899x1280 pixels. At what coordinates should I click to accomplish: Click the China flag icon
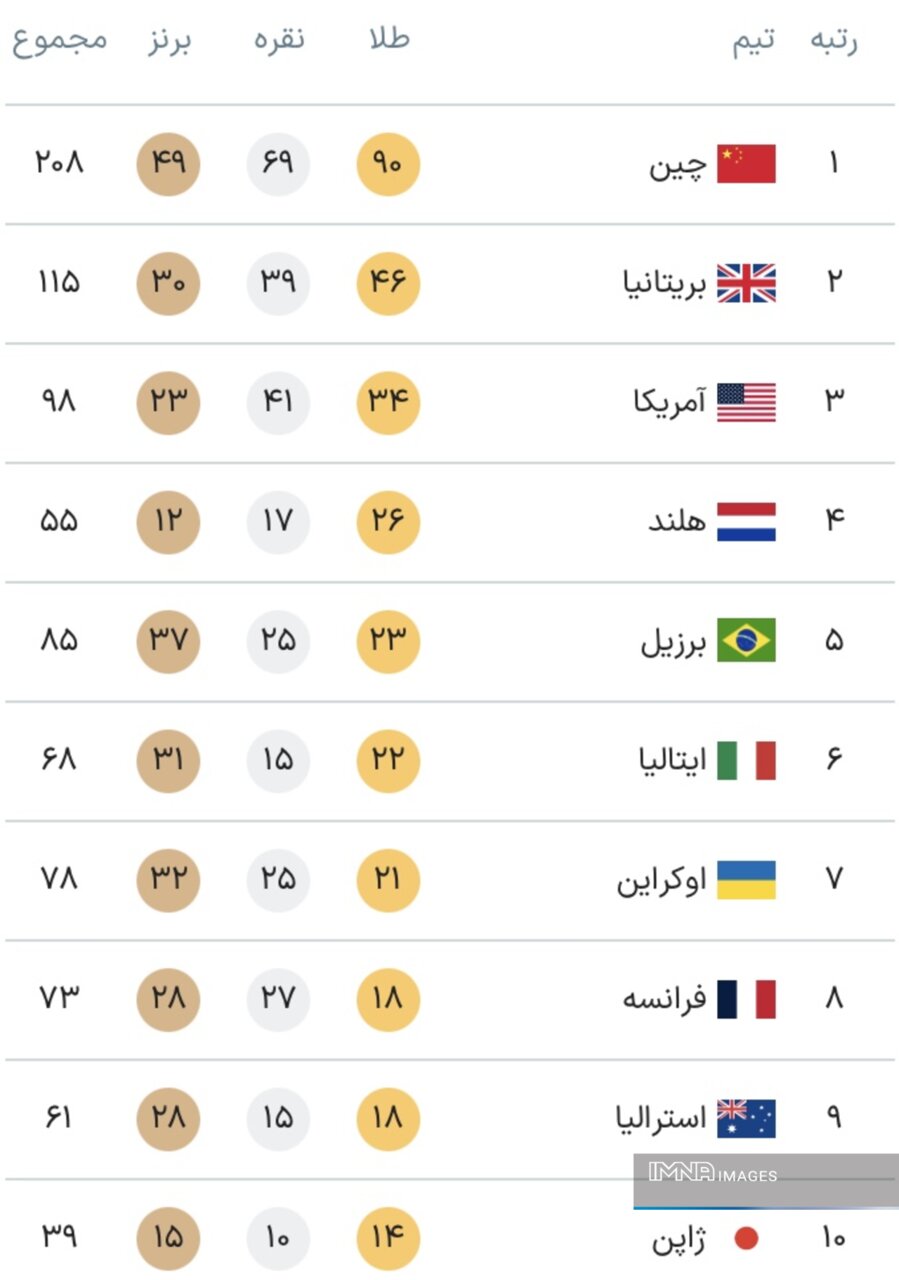(x=746, y=164)
